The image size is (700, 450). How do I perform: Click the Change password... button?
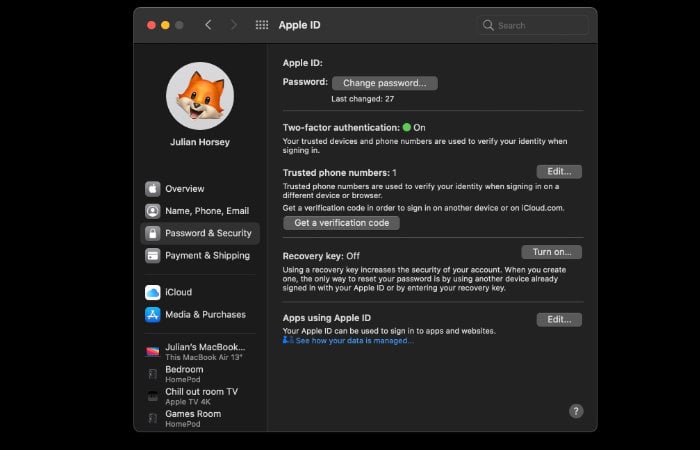[384, 83]
